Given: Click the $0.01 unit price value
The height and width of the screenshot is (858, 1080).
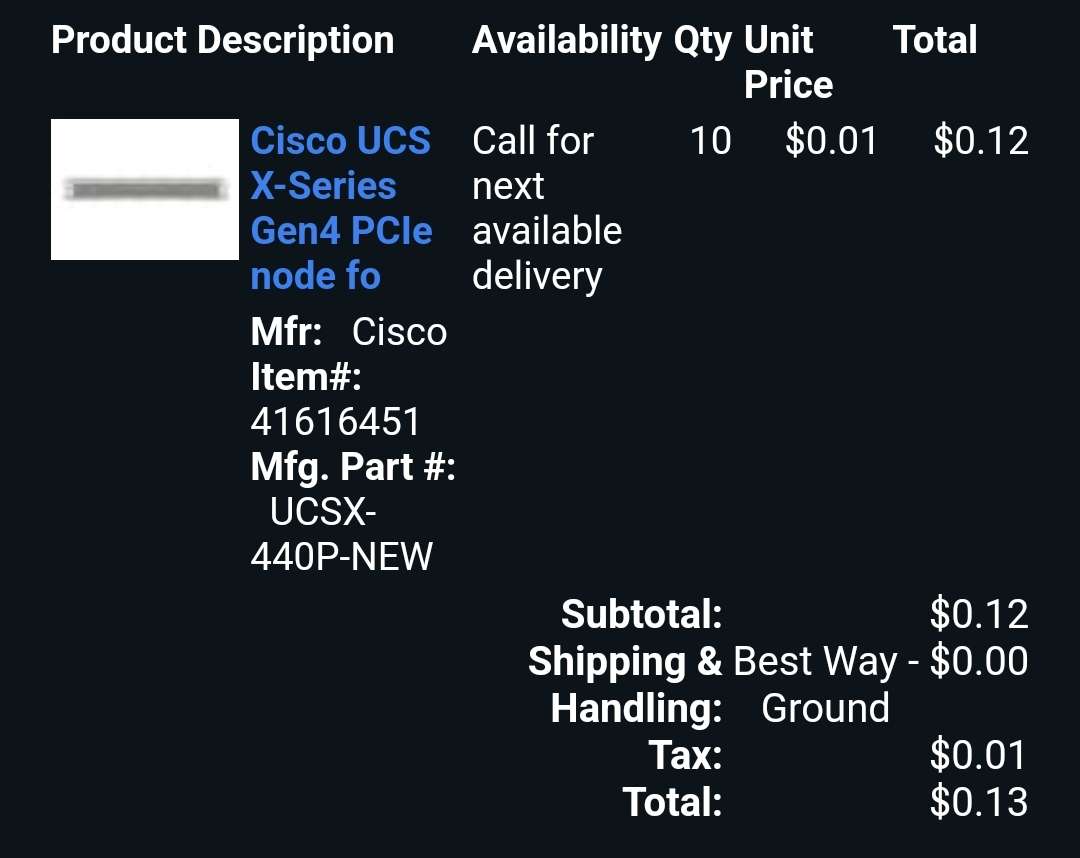Looking at the screenshot, I should (831, 140).
